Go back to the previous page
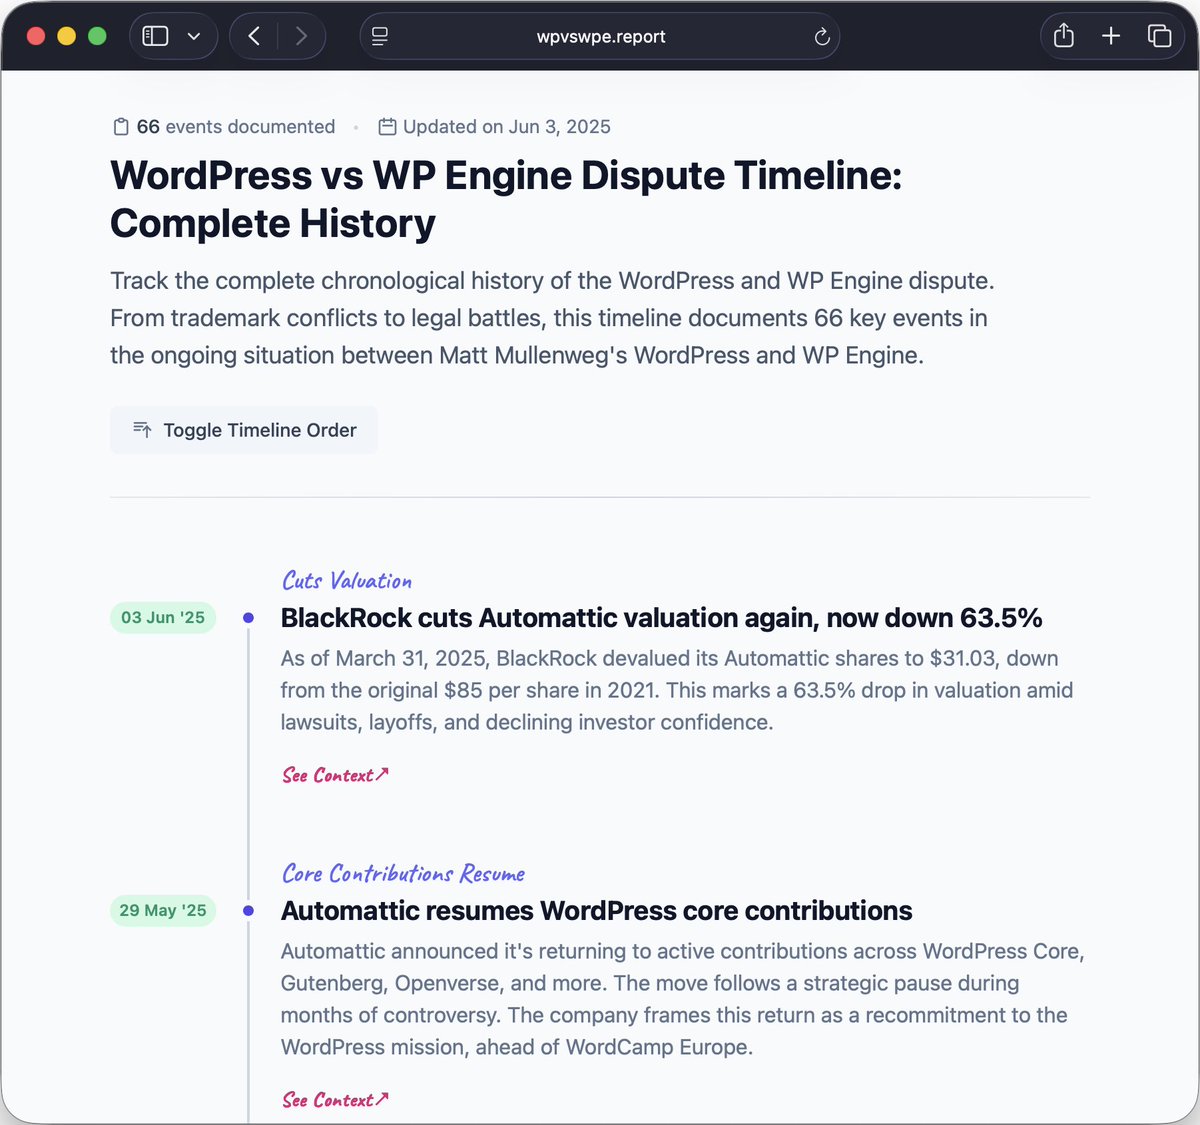Screen dimensions: 1200x1125 pos(254,36)
